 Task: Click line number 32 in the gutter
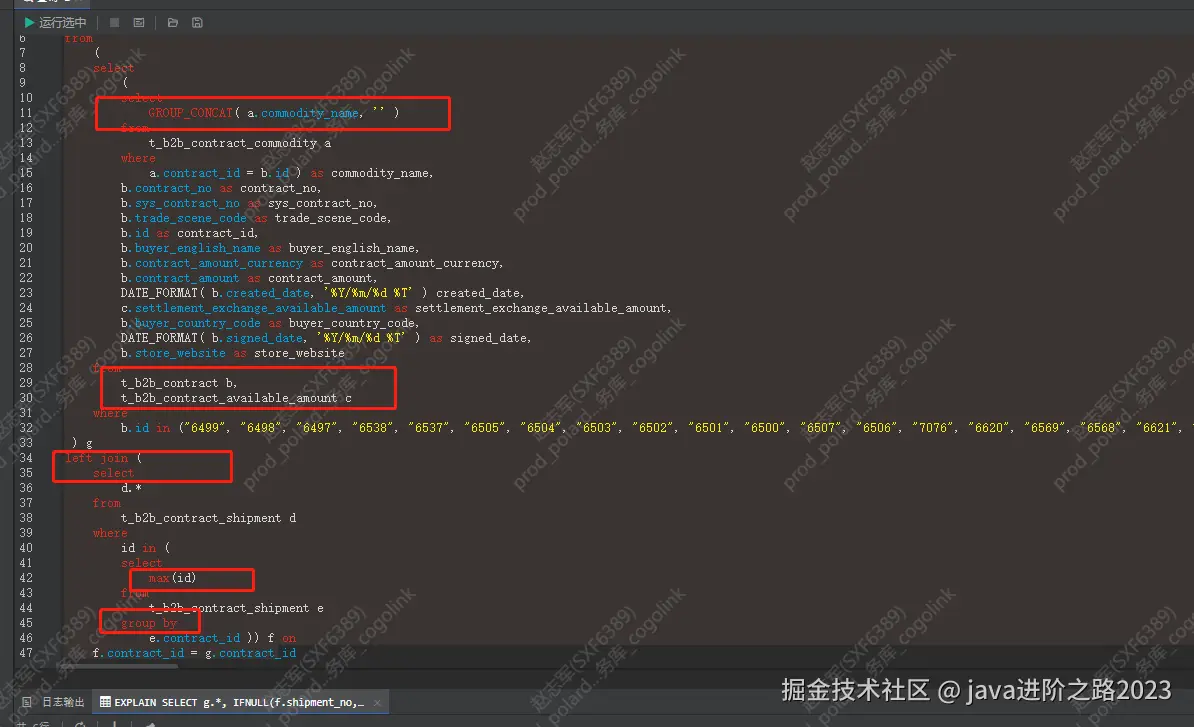click(25, 427)
